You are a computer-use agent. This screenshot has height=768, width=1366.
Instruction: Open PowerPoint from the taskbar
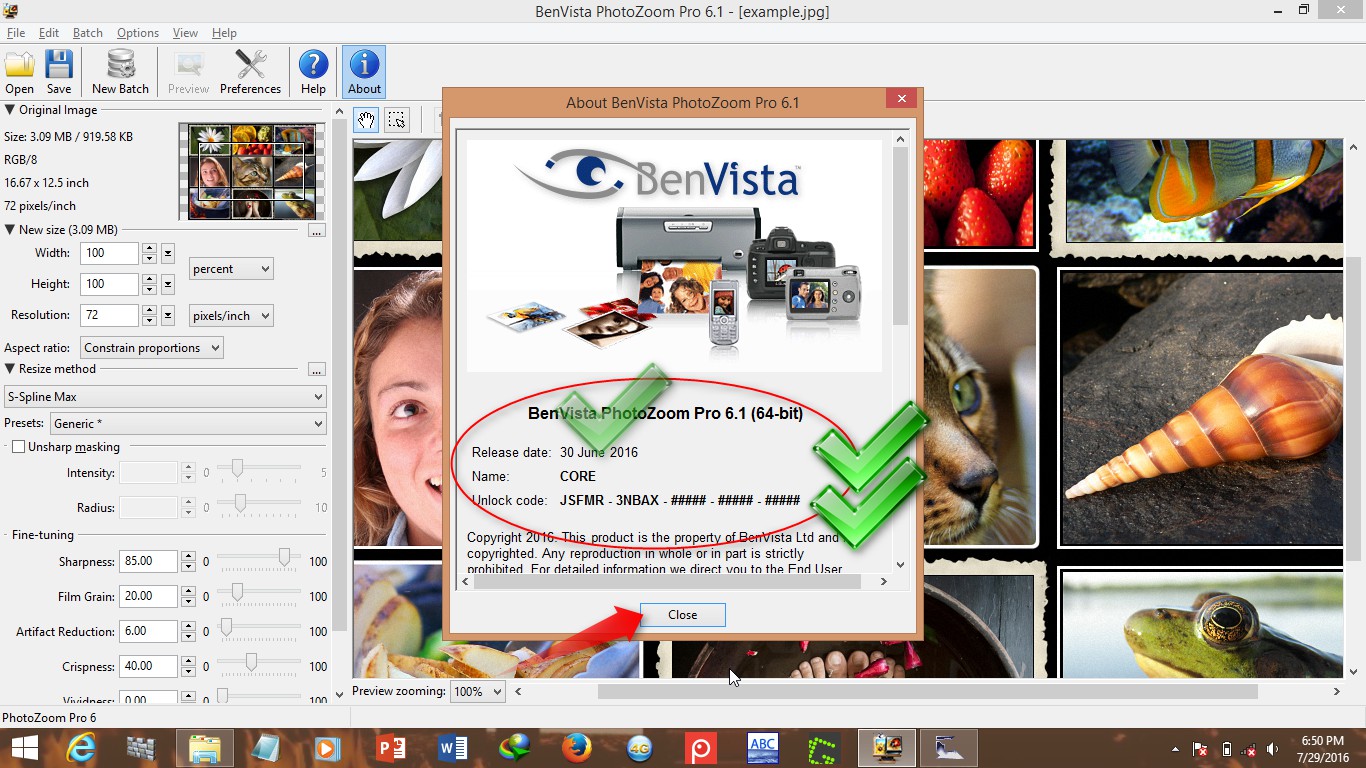coord(390,747)
